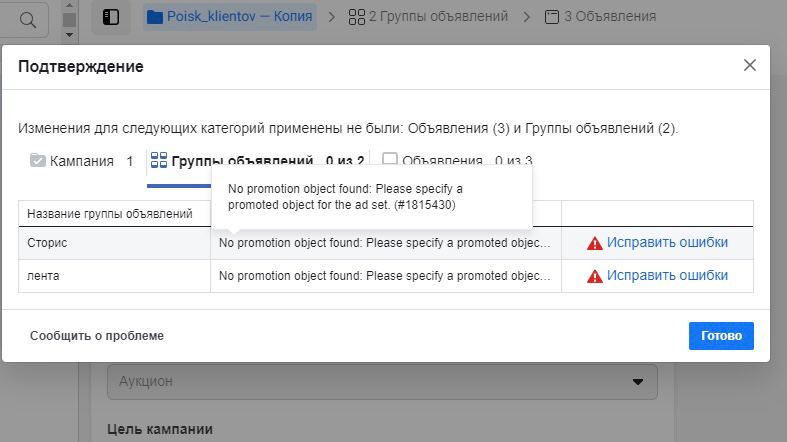Close the Подтверждение dialog with X
The height and width of the screenshot is (442, 787).
750,66
